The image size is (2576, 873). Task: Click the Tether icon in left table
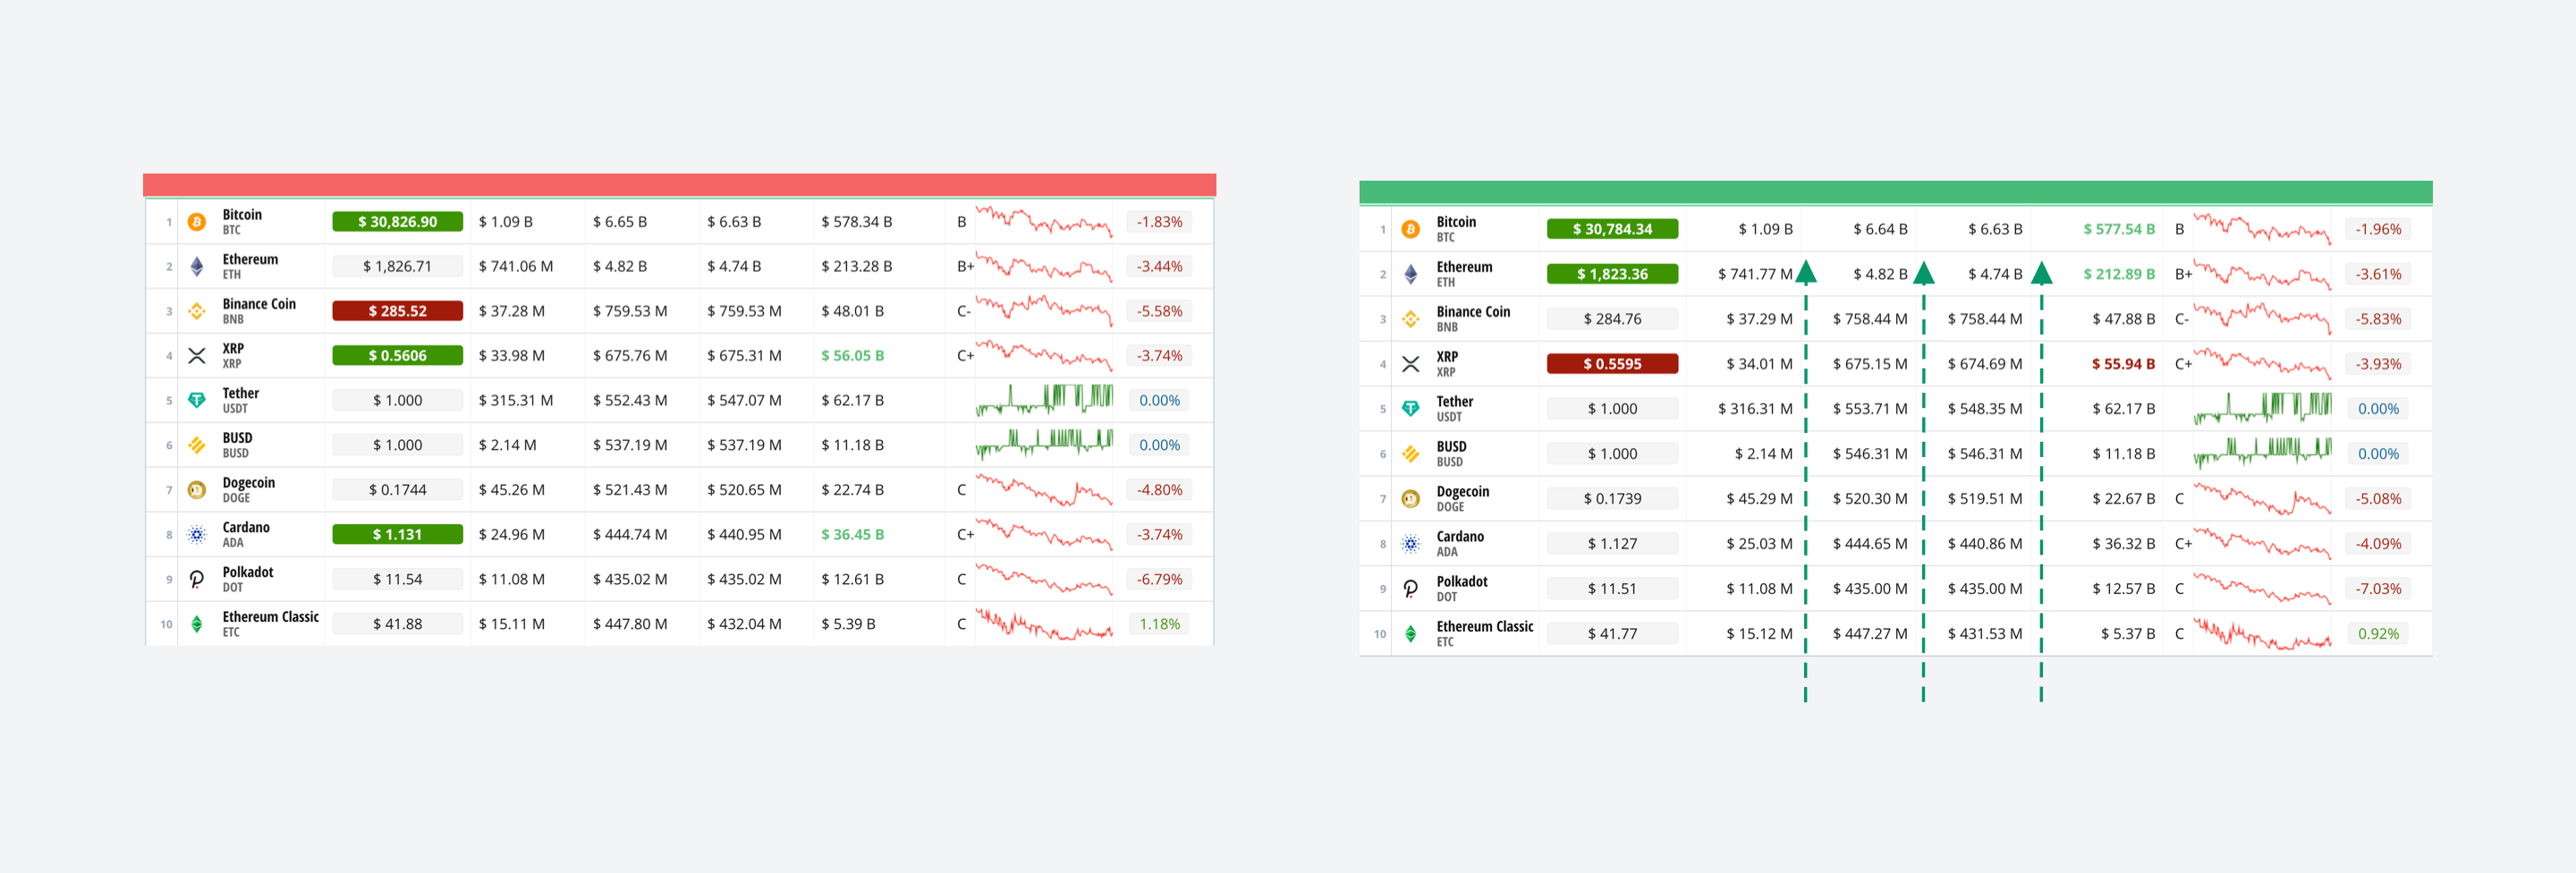pos(197,401)
